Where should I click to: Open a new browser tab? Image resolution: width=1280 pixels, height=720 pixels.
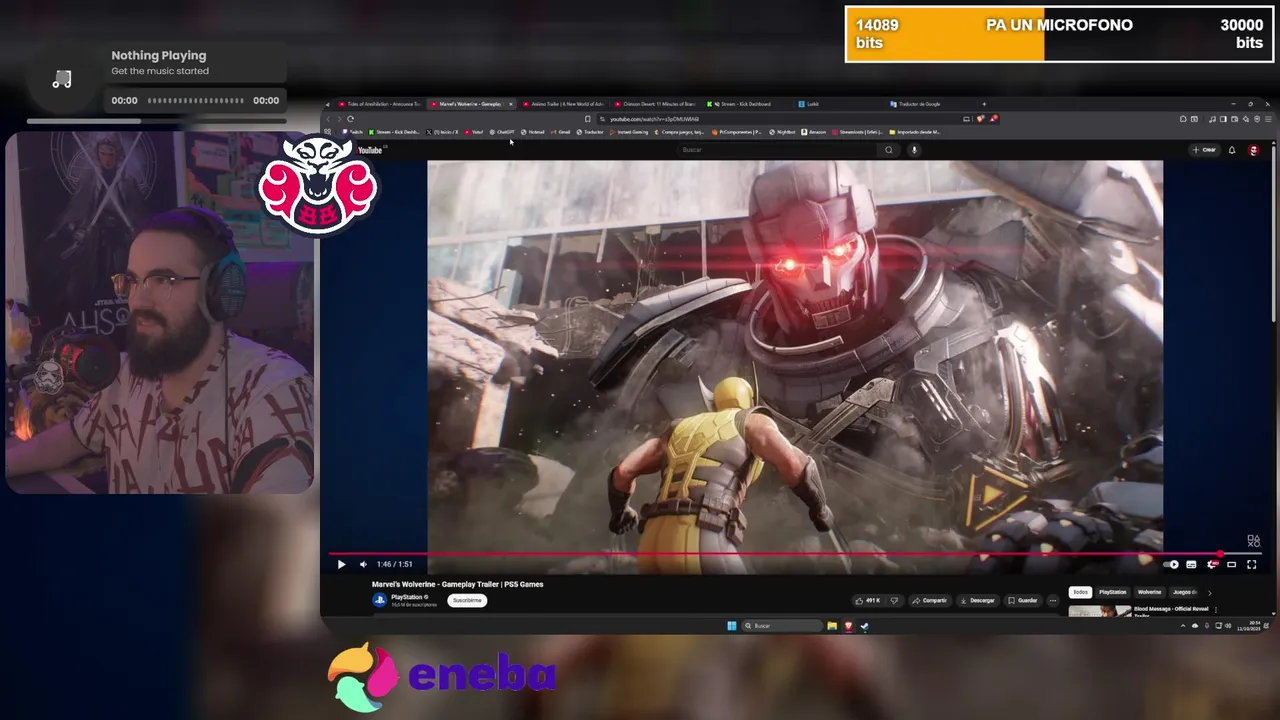pyautogui.click(x=984, y=104)
